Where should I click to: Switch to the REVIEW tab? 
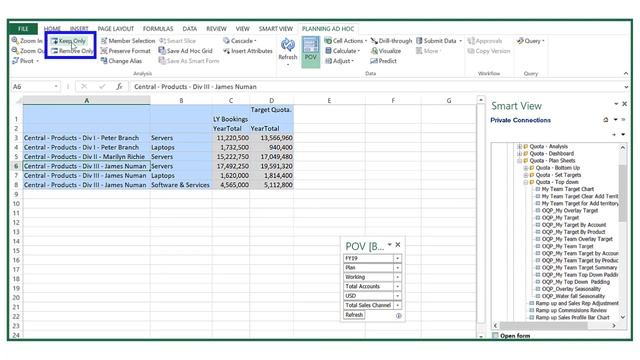(x=216, y=29)
